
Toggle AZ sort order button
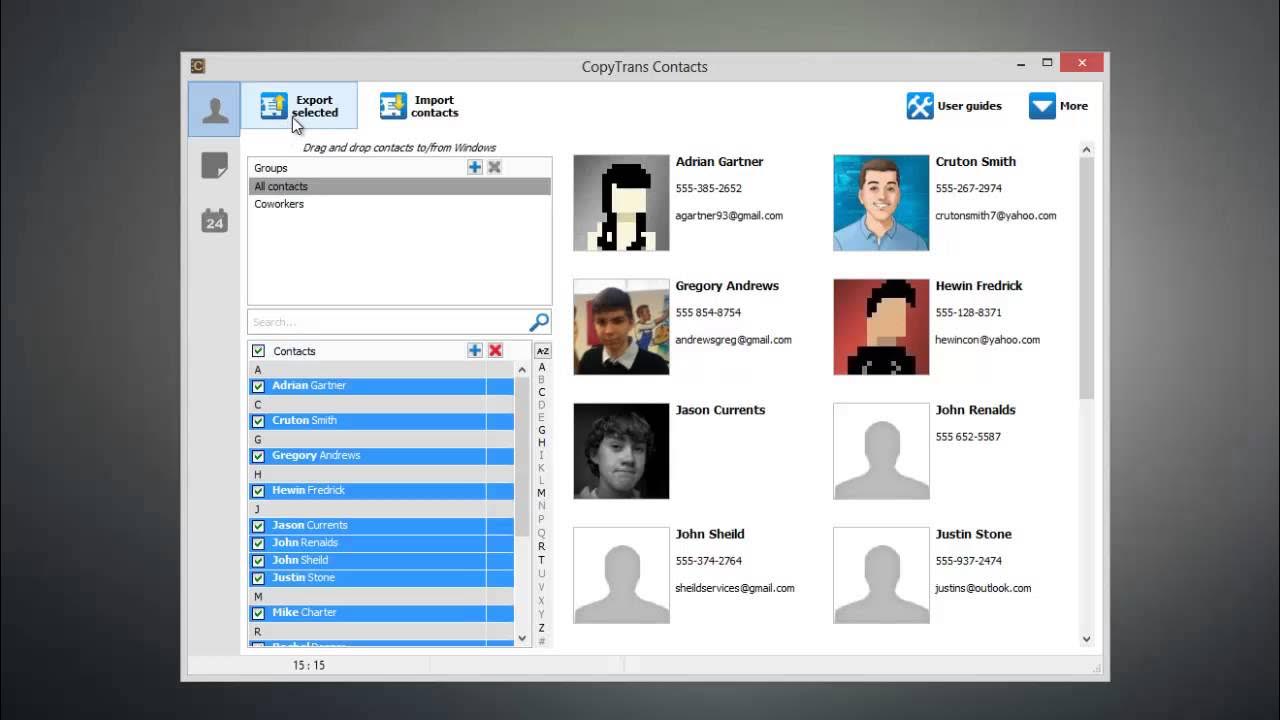pos(542,351)
